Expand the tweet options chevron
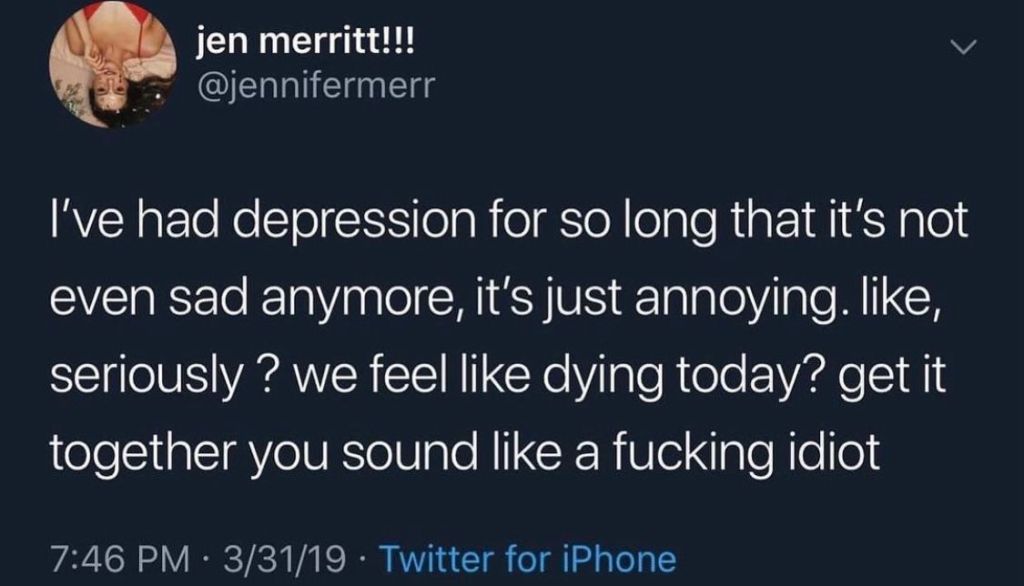The height and width of the screenshot is (586, 1024). 962,48
